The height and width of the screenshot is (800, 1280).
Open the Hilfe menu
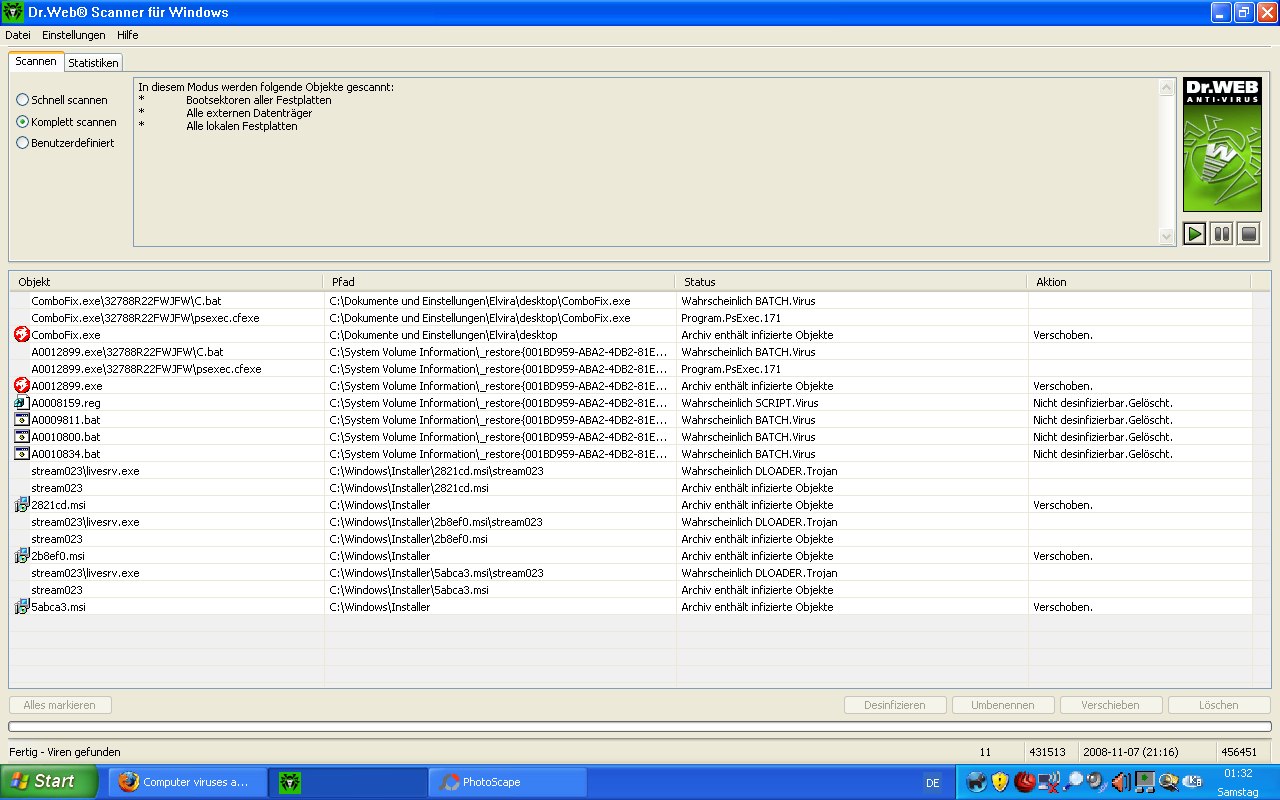[x=127, y=35]
